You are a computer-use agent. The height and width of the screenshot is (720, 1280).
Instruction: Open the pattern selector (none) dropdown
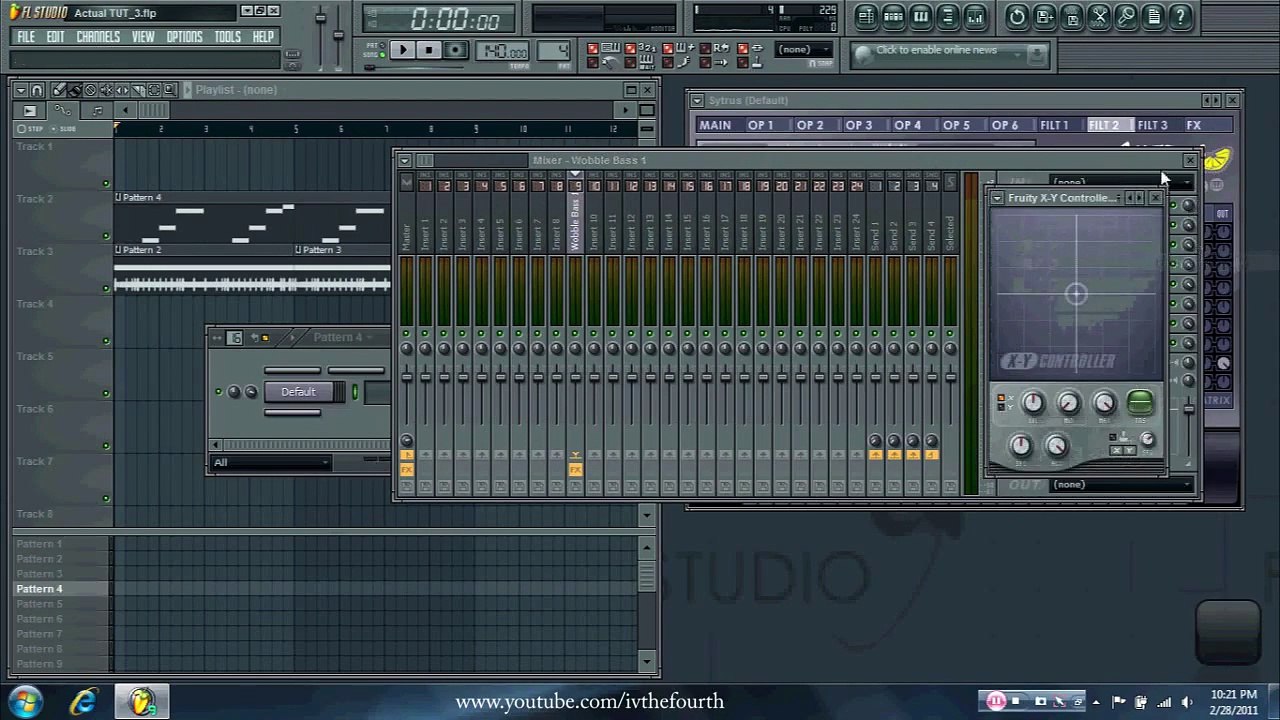coord(806,50)
